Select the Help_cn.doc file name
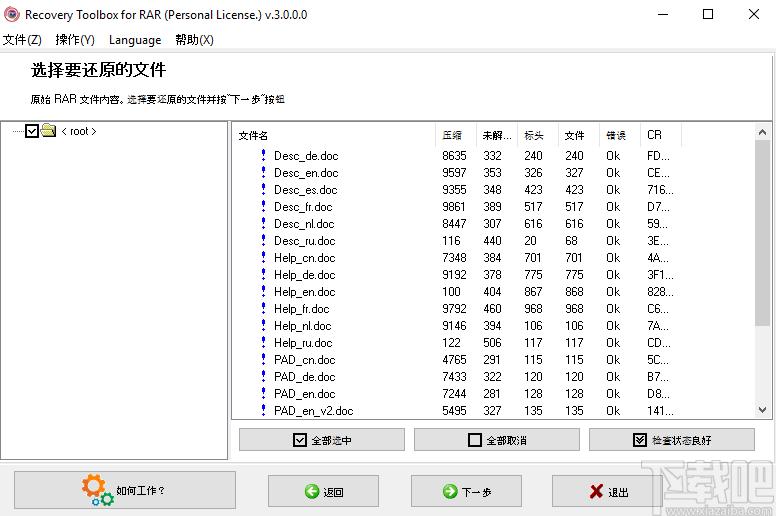Image resolution: width=776 pixels, height=516 pixels. click(304, 258)
